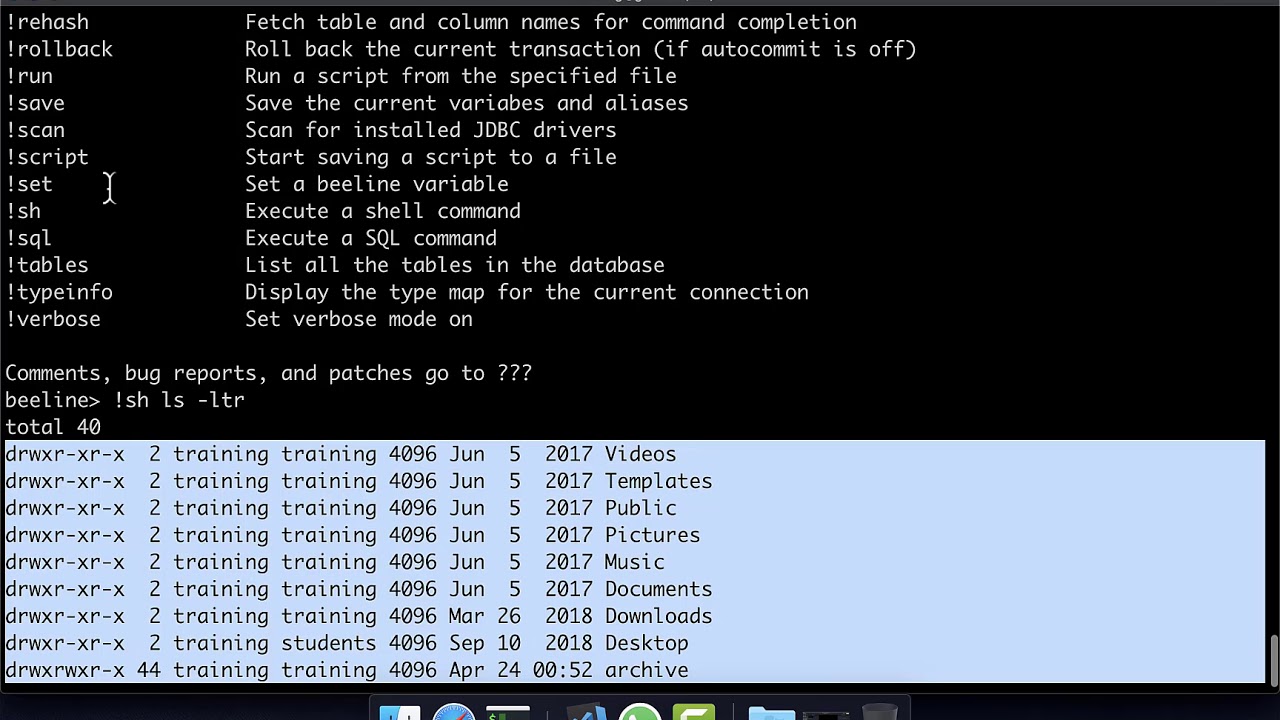The image size is (1280, 720).
Task: Click the !scan command text
Action: 35,130
